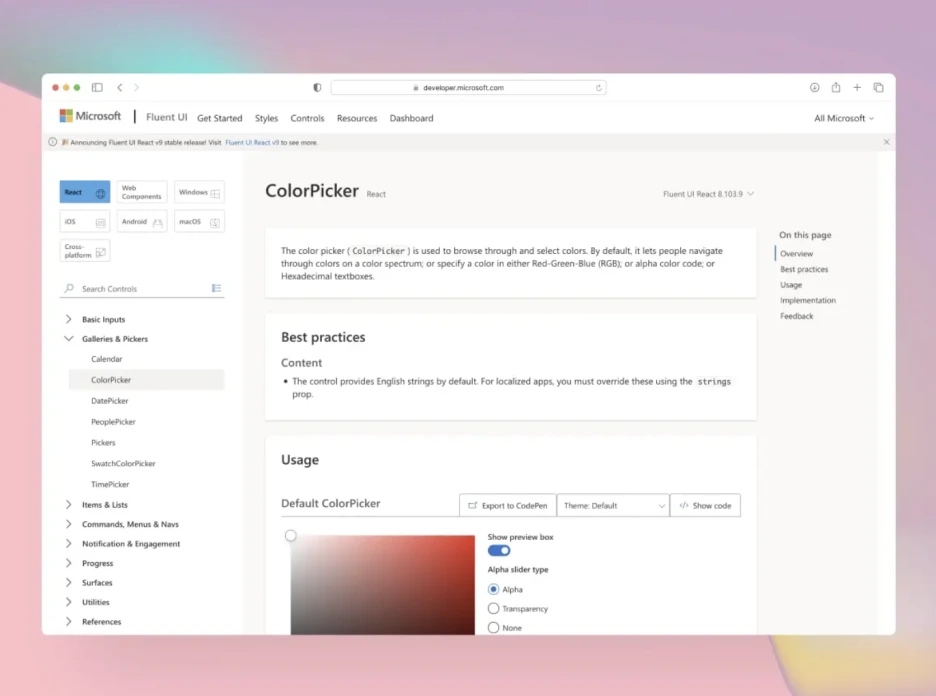Open TimePicker in the sidebar

click(x=146, y=484)
